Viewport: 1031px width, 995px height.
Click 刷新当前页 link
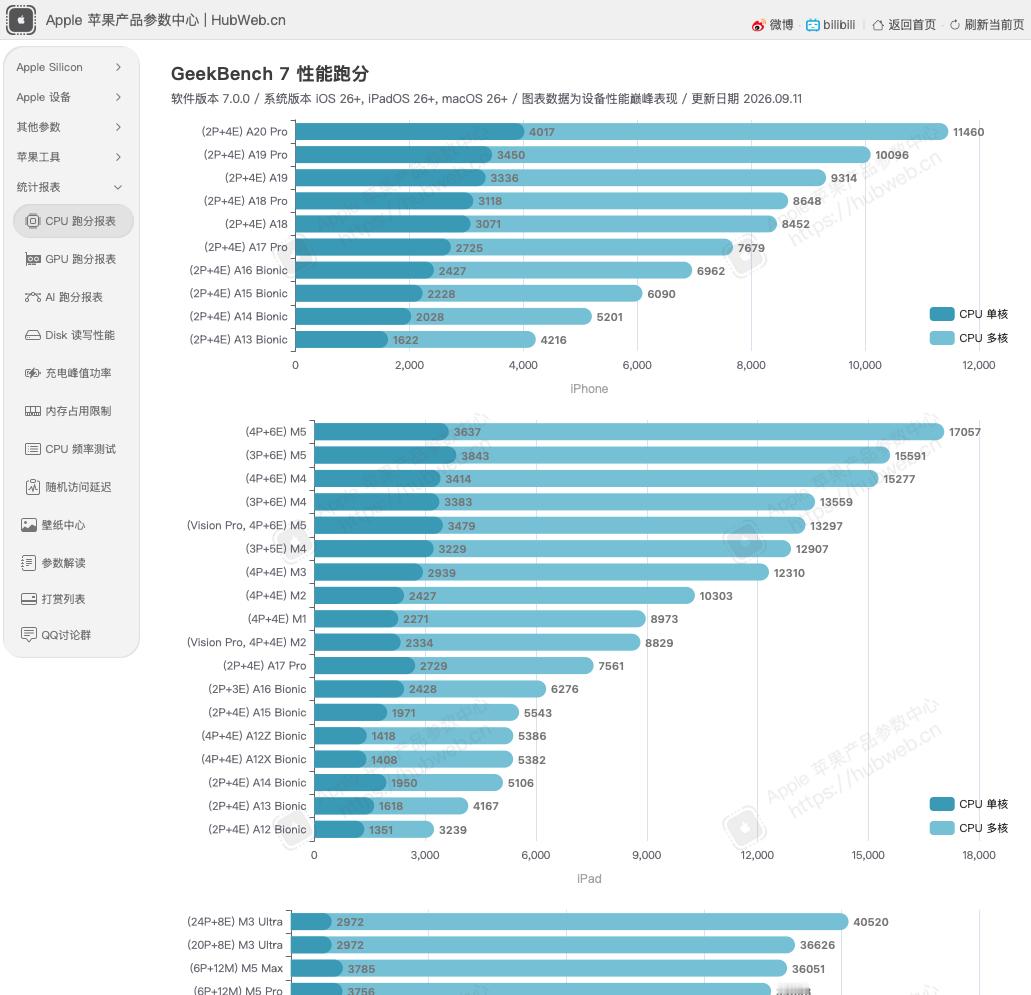(x=994, y=25)
